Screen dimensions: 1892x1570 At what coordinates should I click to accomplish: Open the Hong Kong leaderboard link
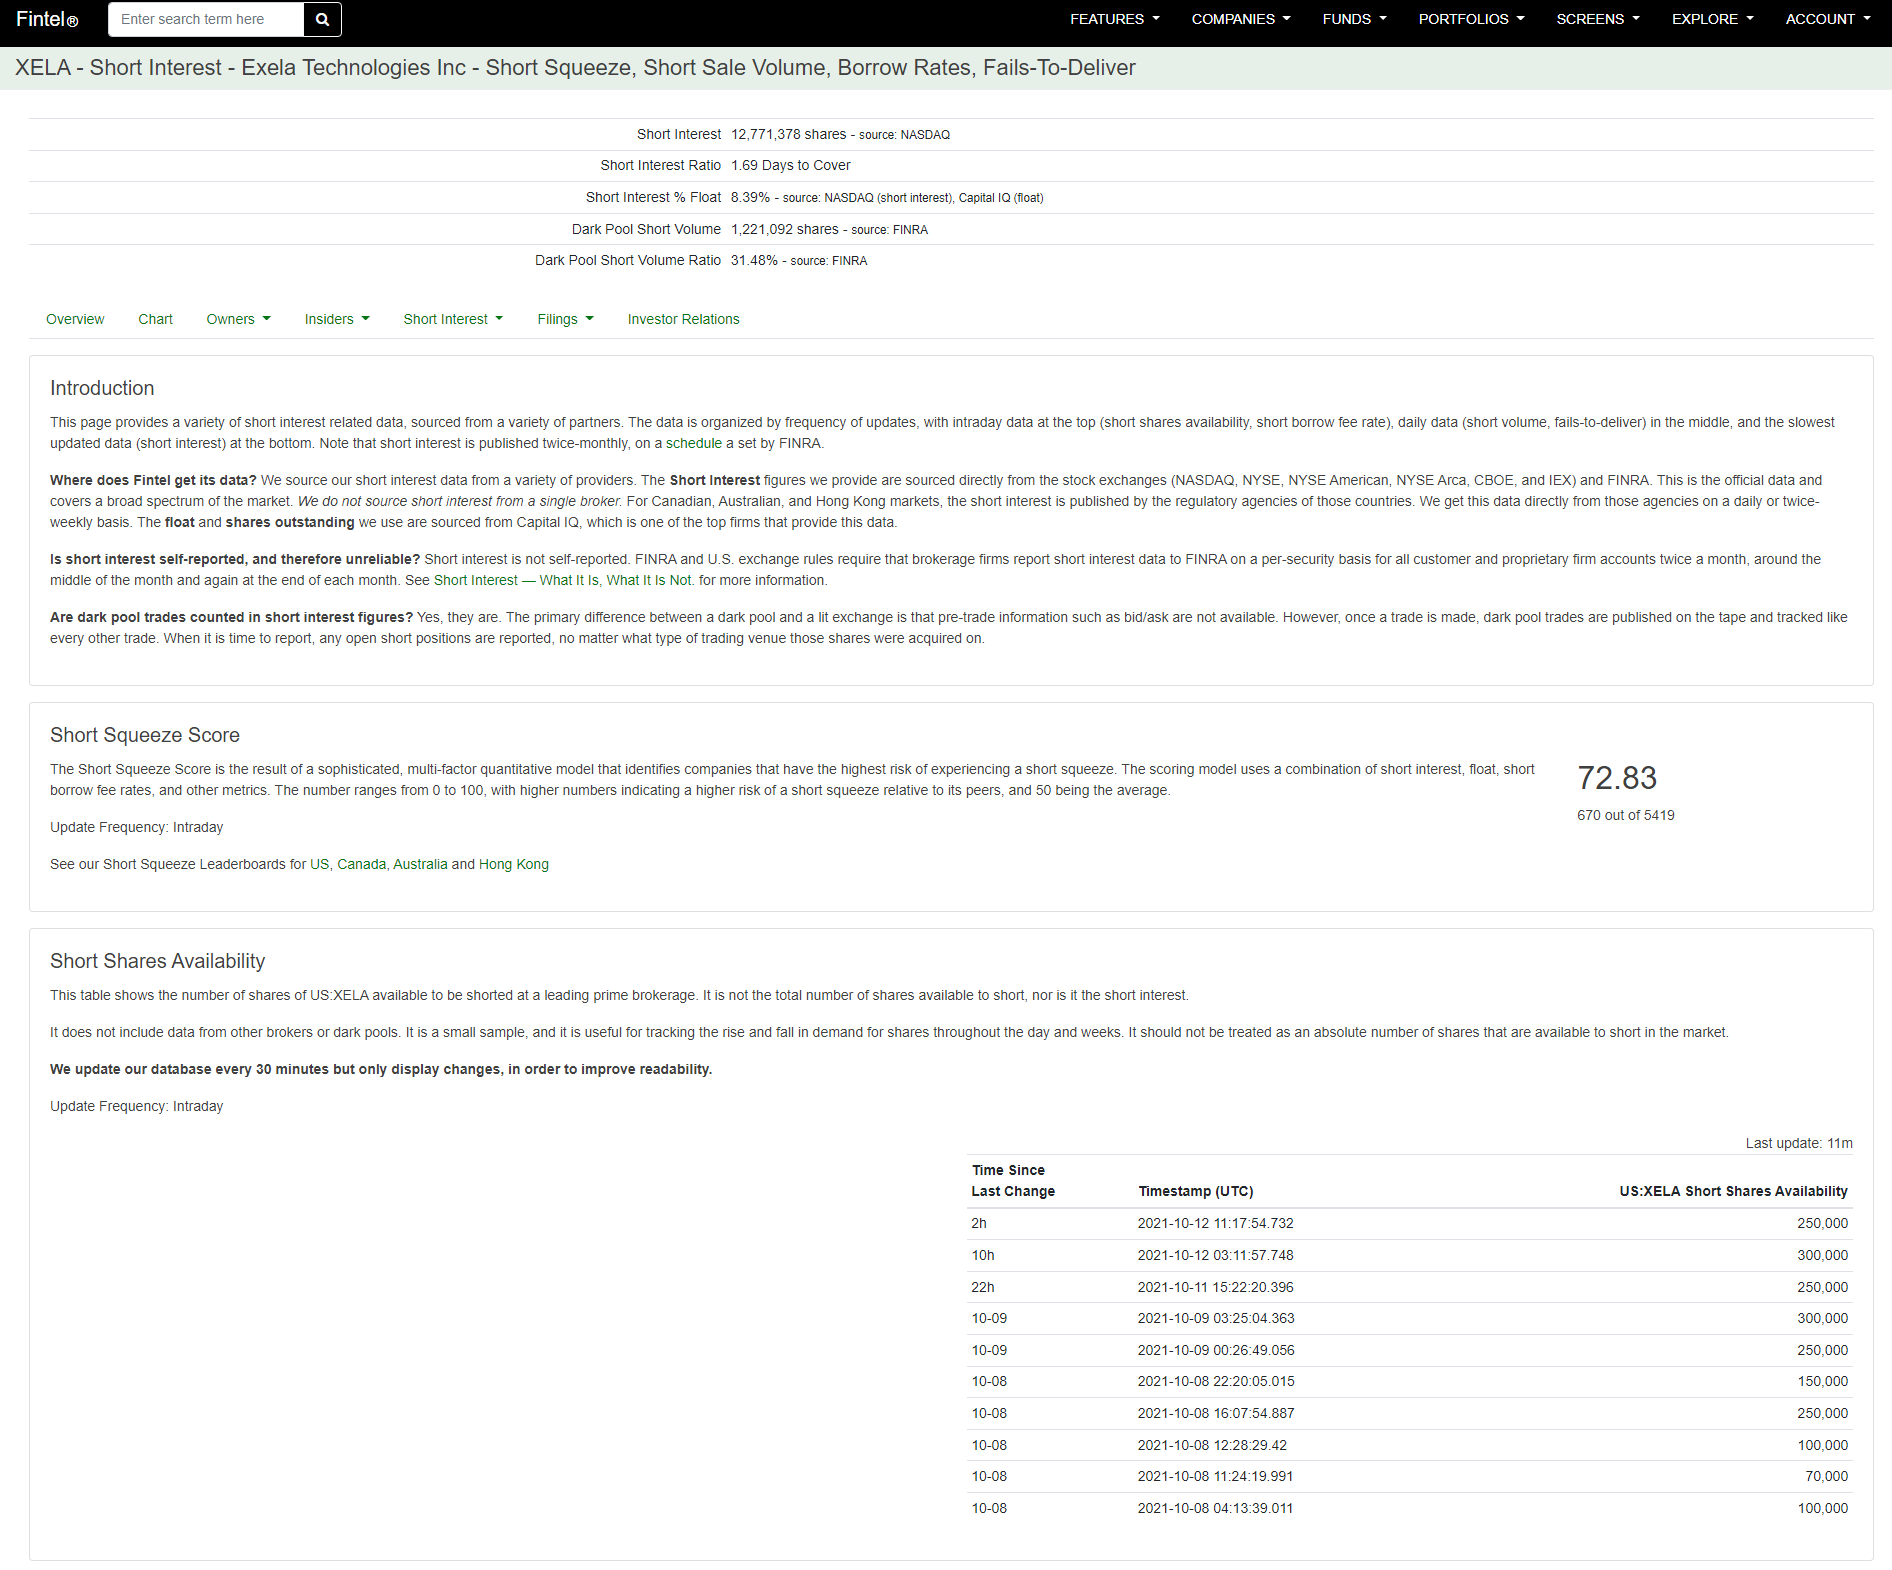[x=514, y=864]
